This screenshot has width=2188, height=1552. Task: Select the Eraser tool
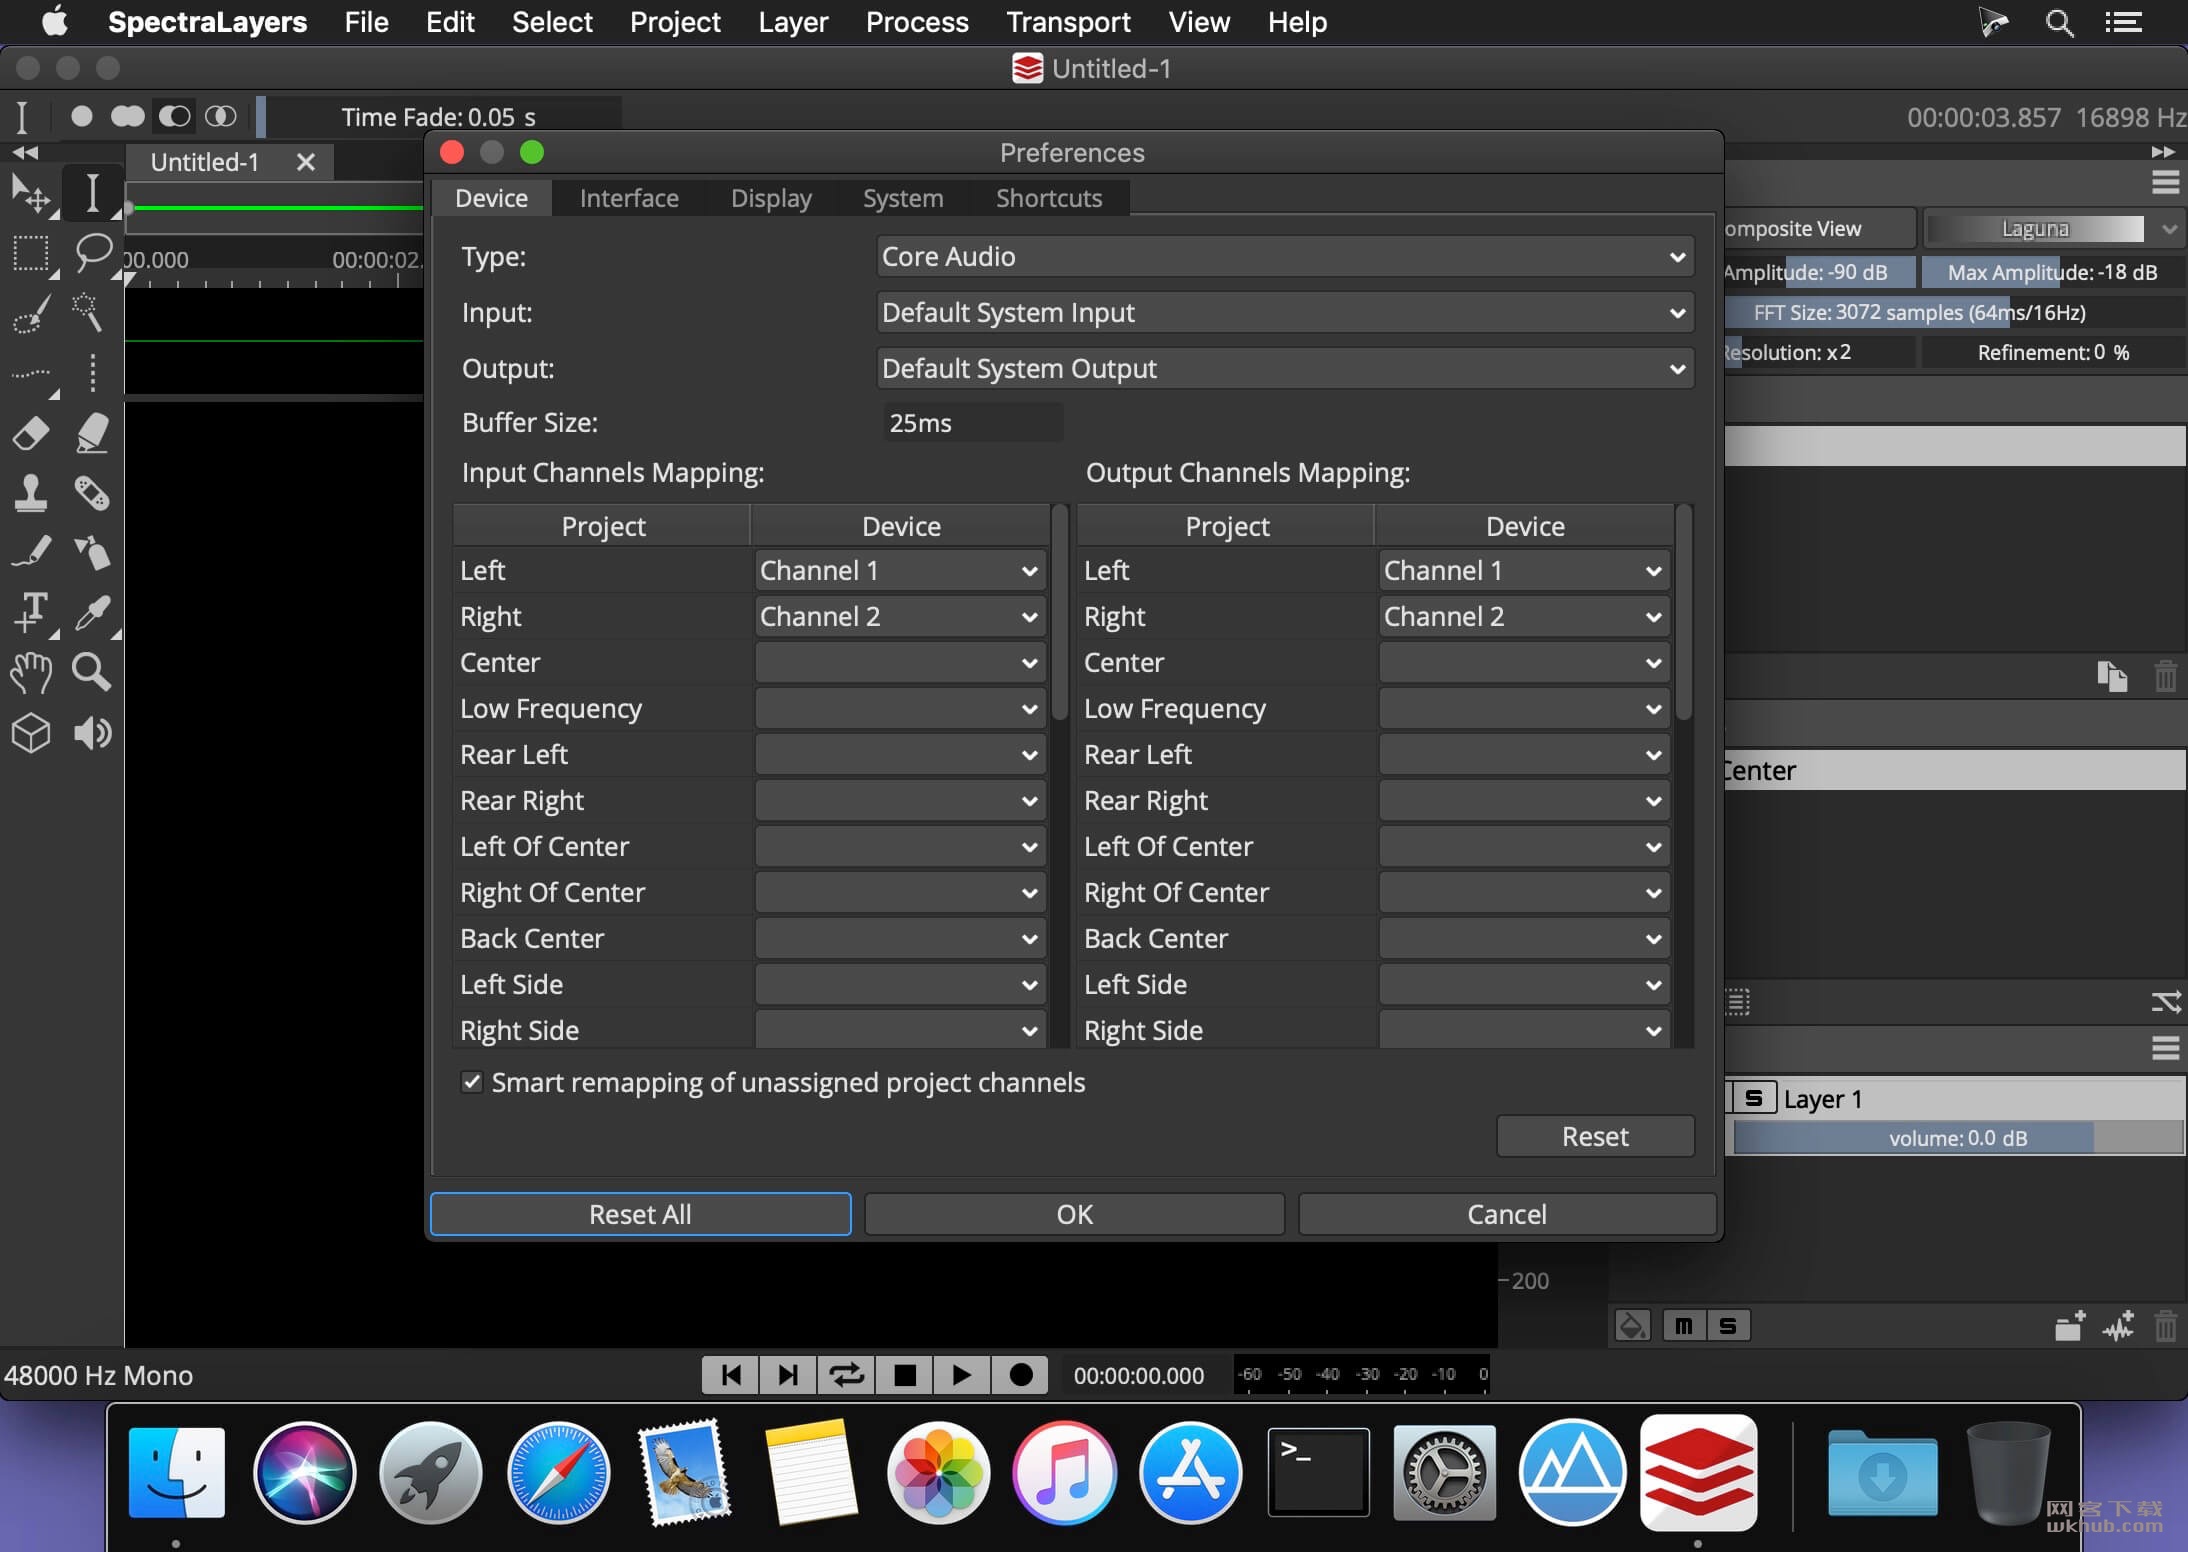coord(31,434)
